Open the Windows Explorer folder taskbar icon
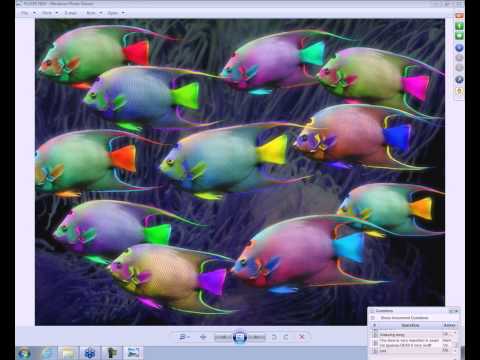This screenshot has height=360, width=480. tap(68, 353)
